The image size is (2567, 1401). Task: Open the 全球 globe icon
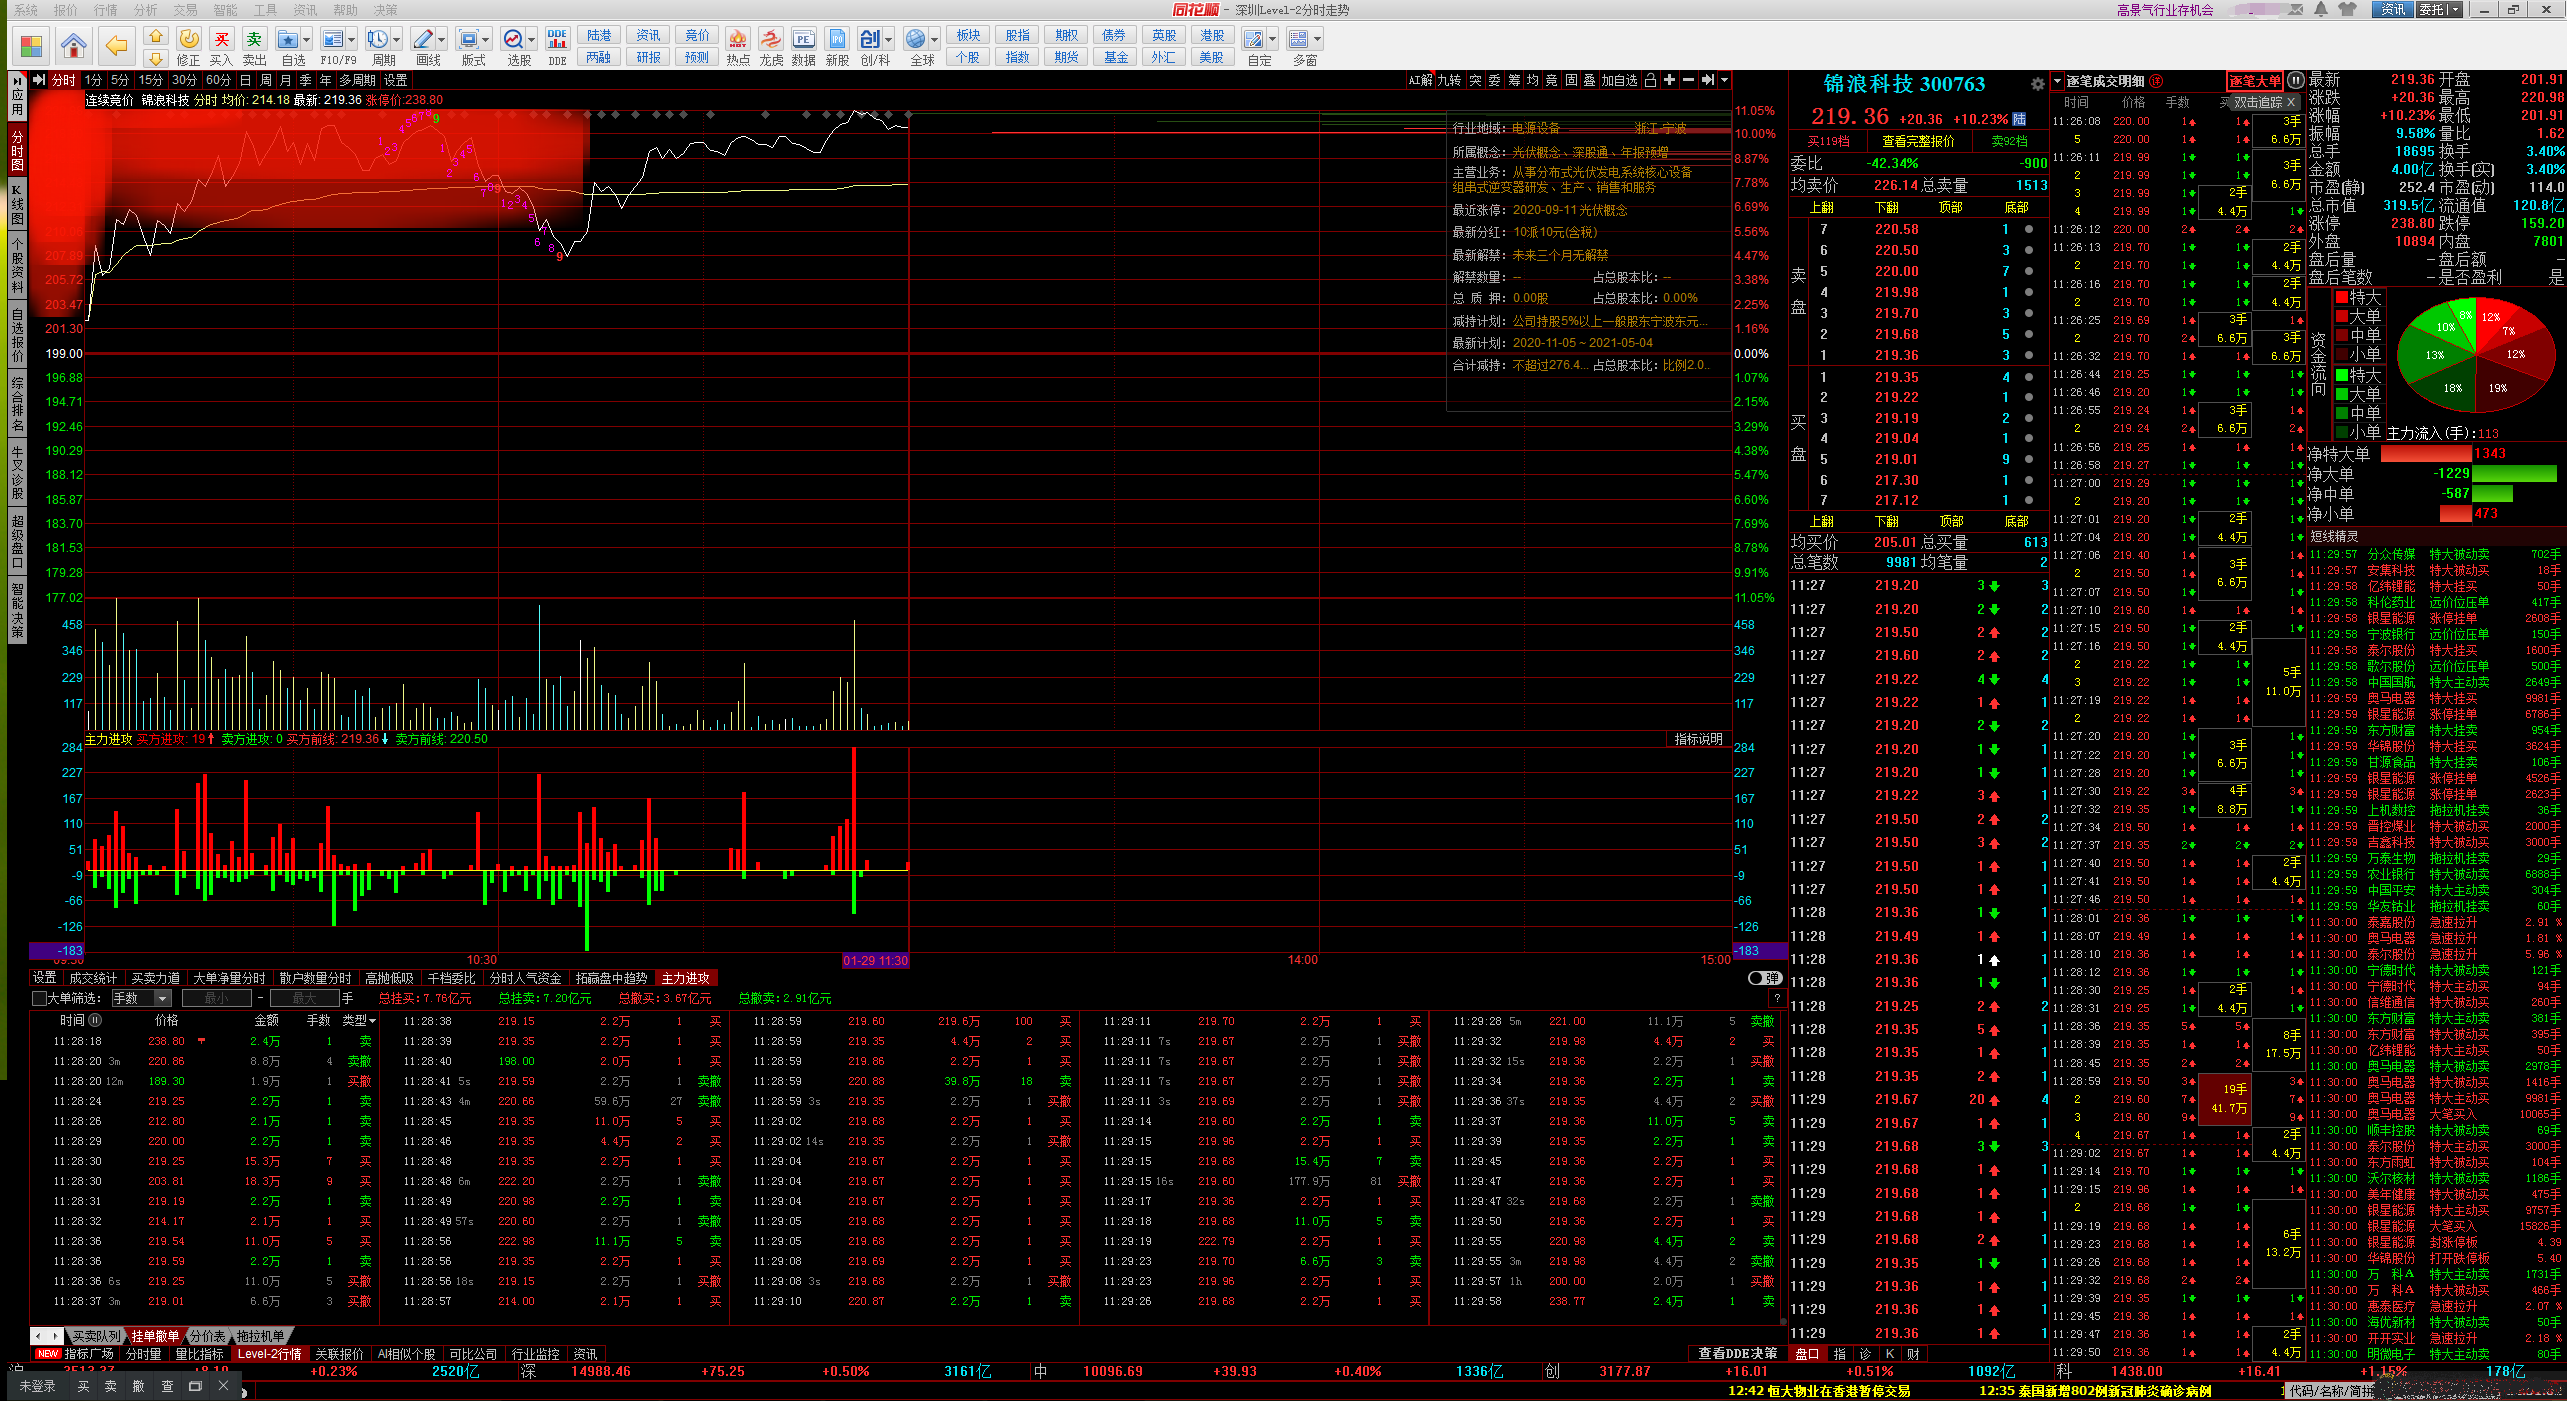pos(915,39)
